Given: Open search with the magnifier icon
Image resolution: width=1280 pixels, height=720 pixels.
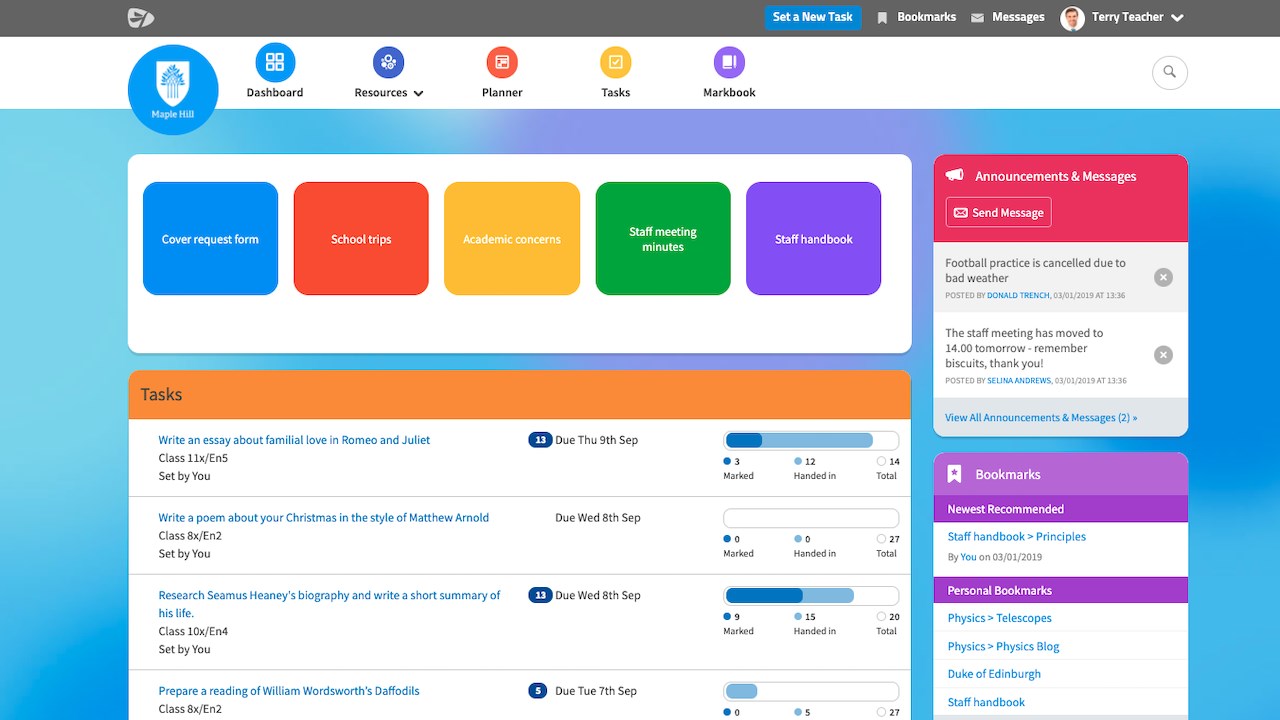Looking at the screenshot, I should (x=1170, y=72).
